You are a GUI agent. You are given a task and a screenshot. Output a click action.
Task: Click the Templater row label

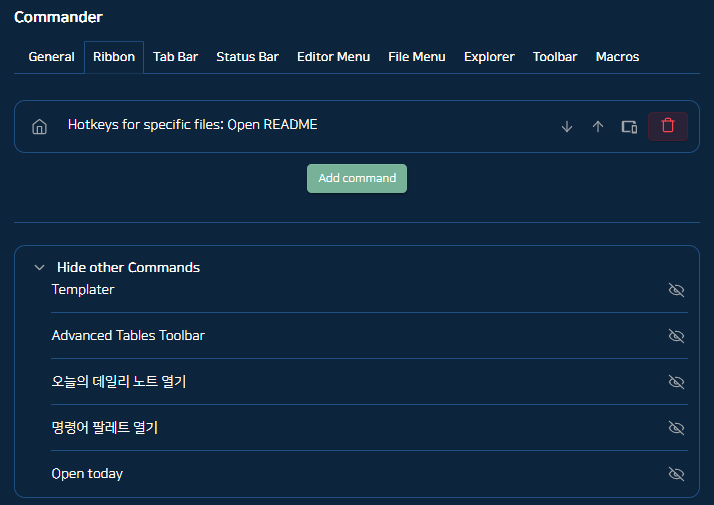pyautogui.click(x=83, y=290)
